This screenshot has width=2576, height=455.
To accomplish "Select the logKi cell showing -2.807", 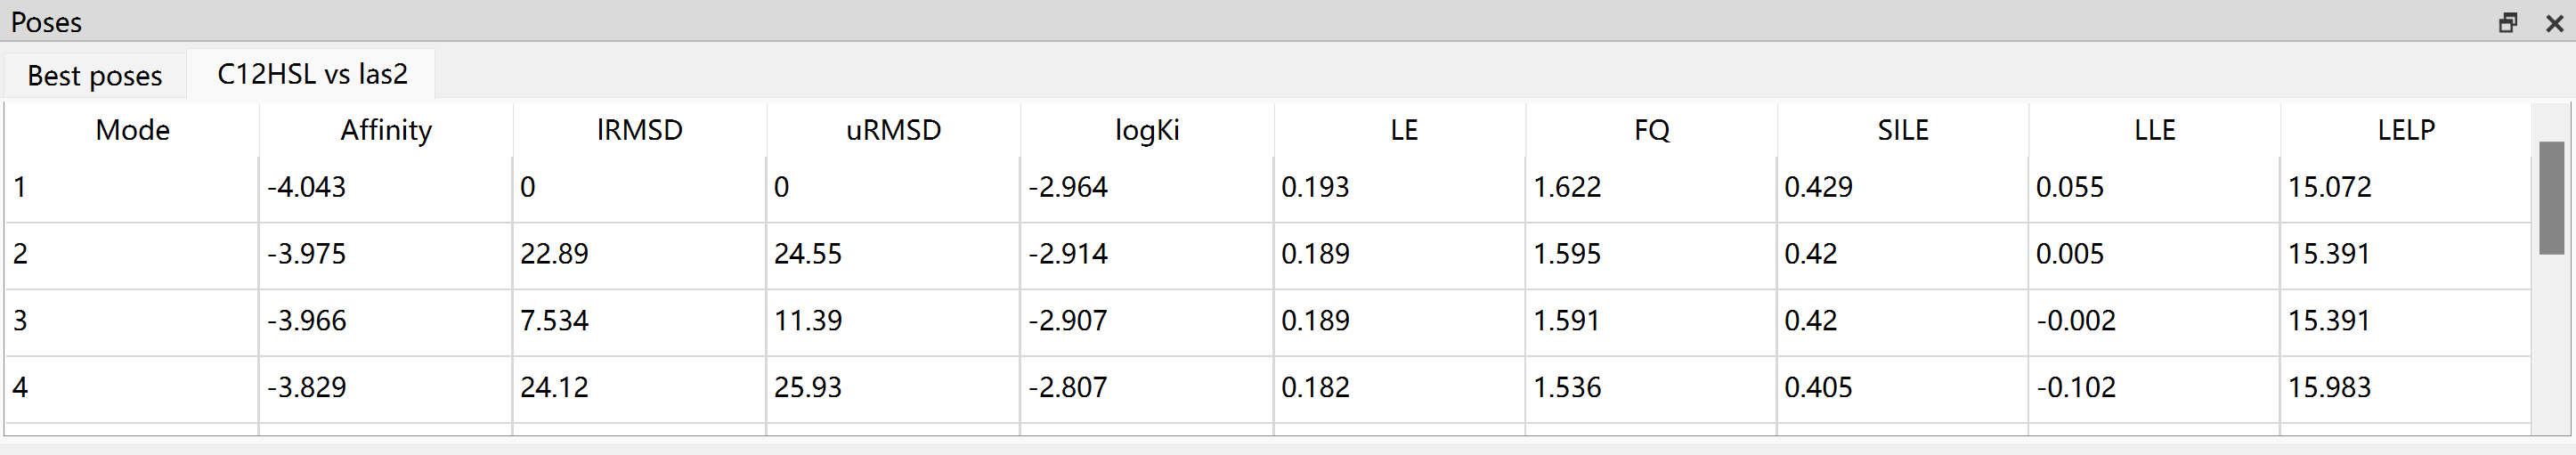I will [x=1147, y=388].
